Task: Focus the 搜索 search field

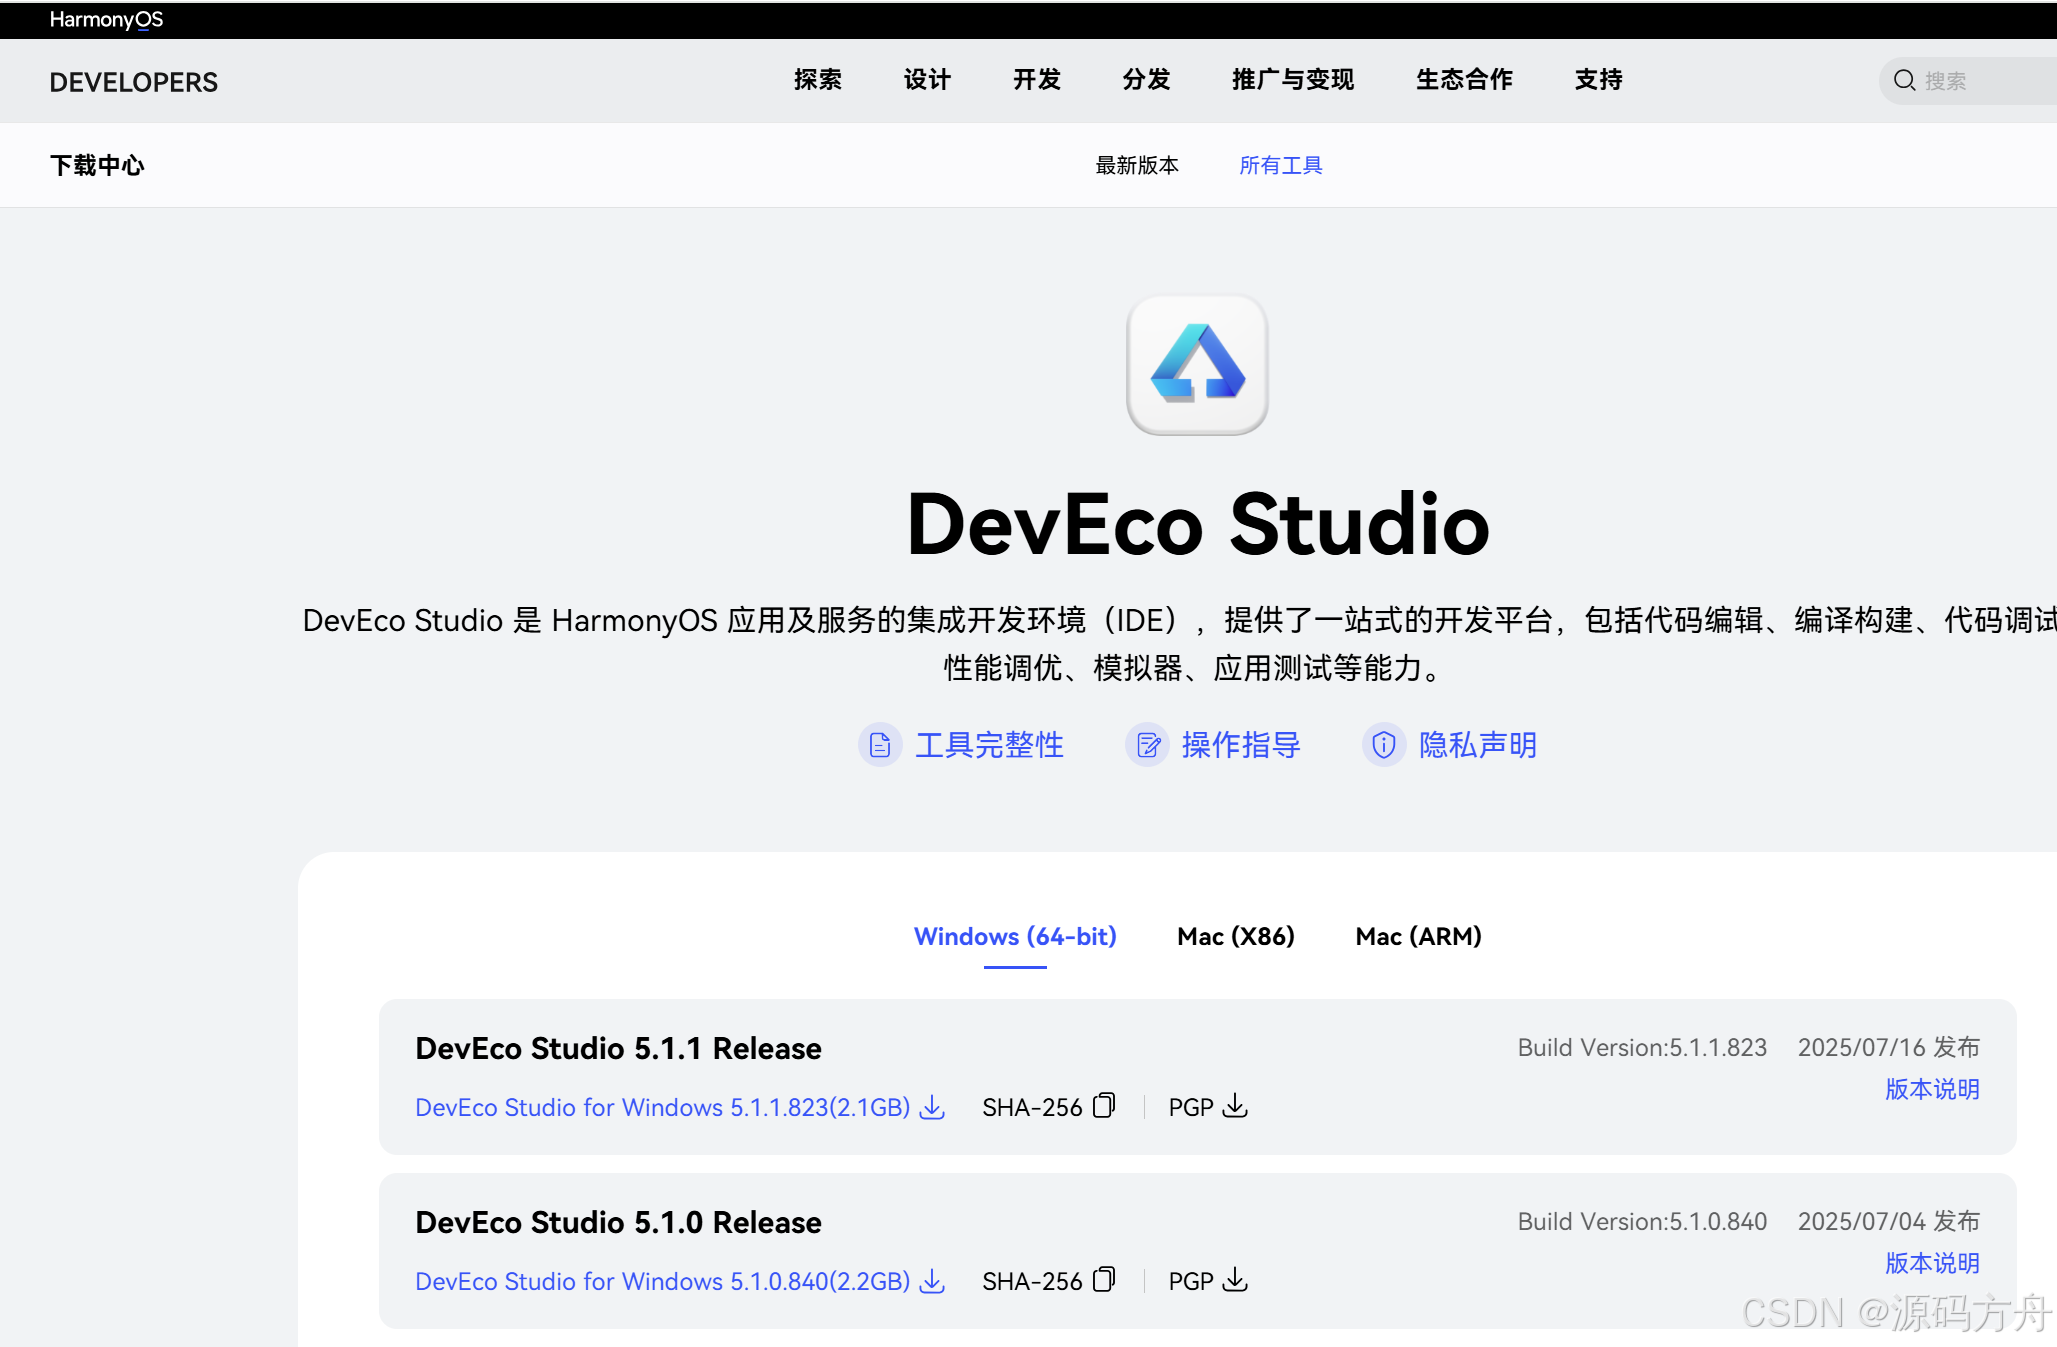Action: point(1970,81)
